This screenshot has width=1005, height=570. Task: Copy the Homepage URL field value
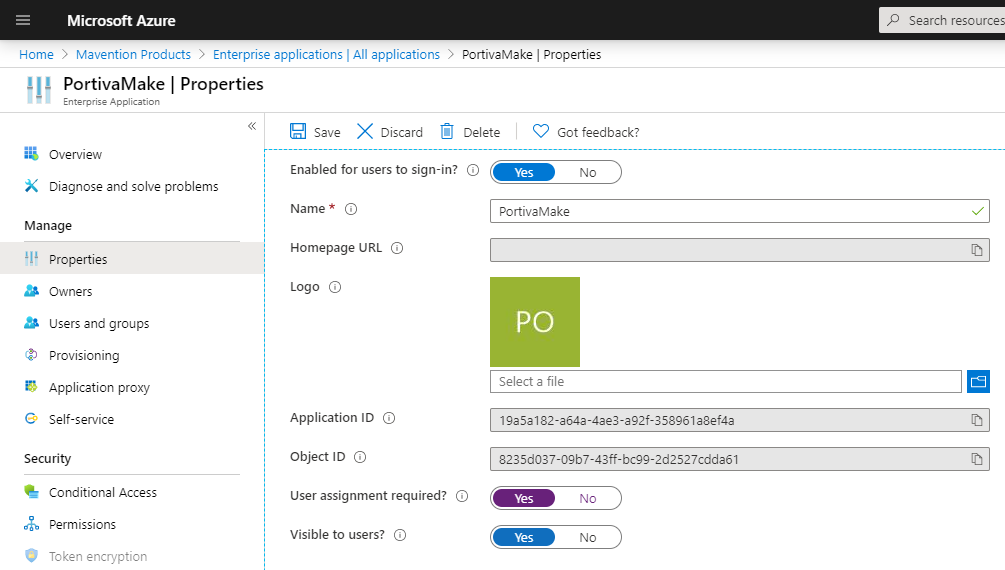(977, 250)
